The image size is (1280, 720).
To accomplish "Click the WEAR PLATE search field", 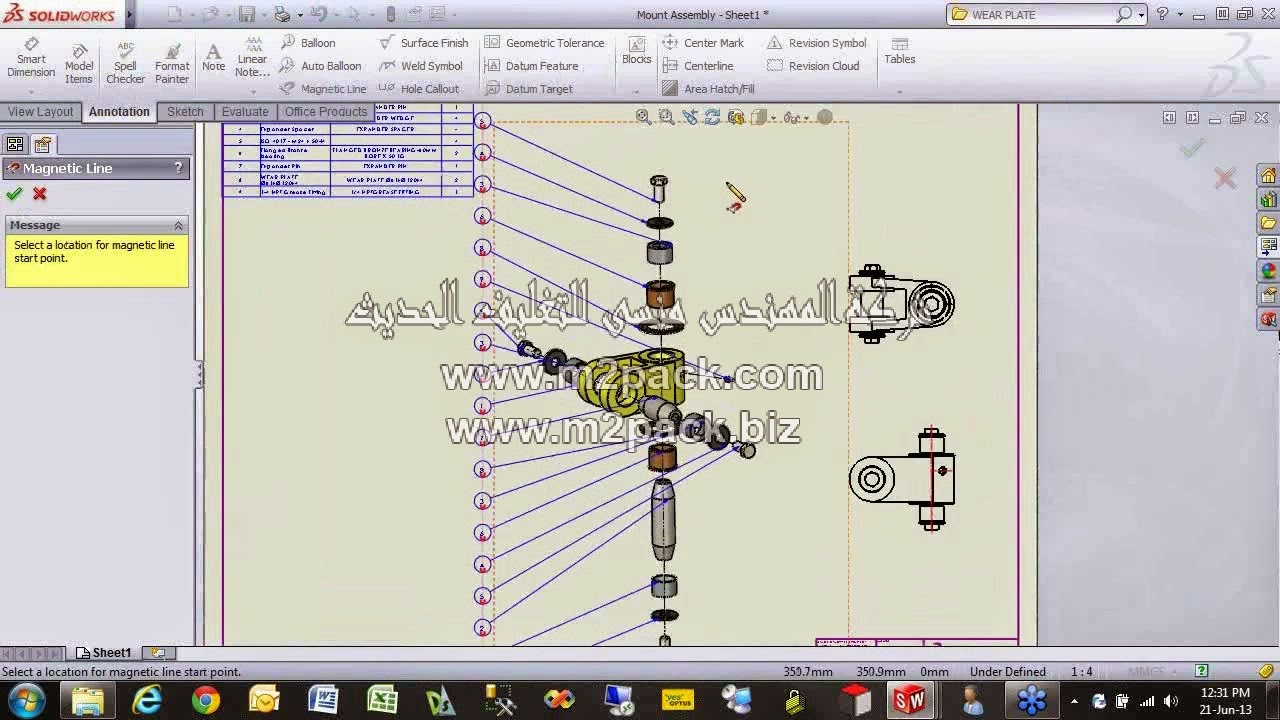I will [1040, 15].
